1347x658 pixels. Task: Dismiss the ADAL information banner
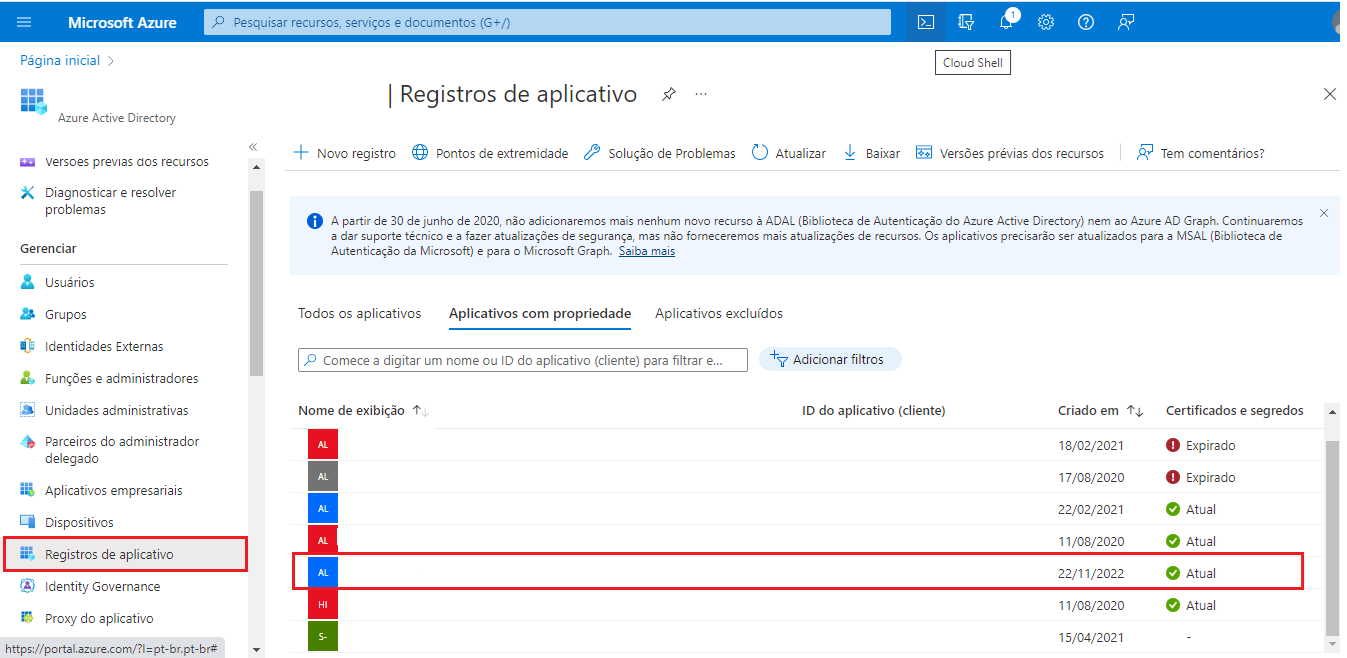coord(1324,213)
